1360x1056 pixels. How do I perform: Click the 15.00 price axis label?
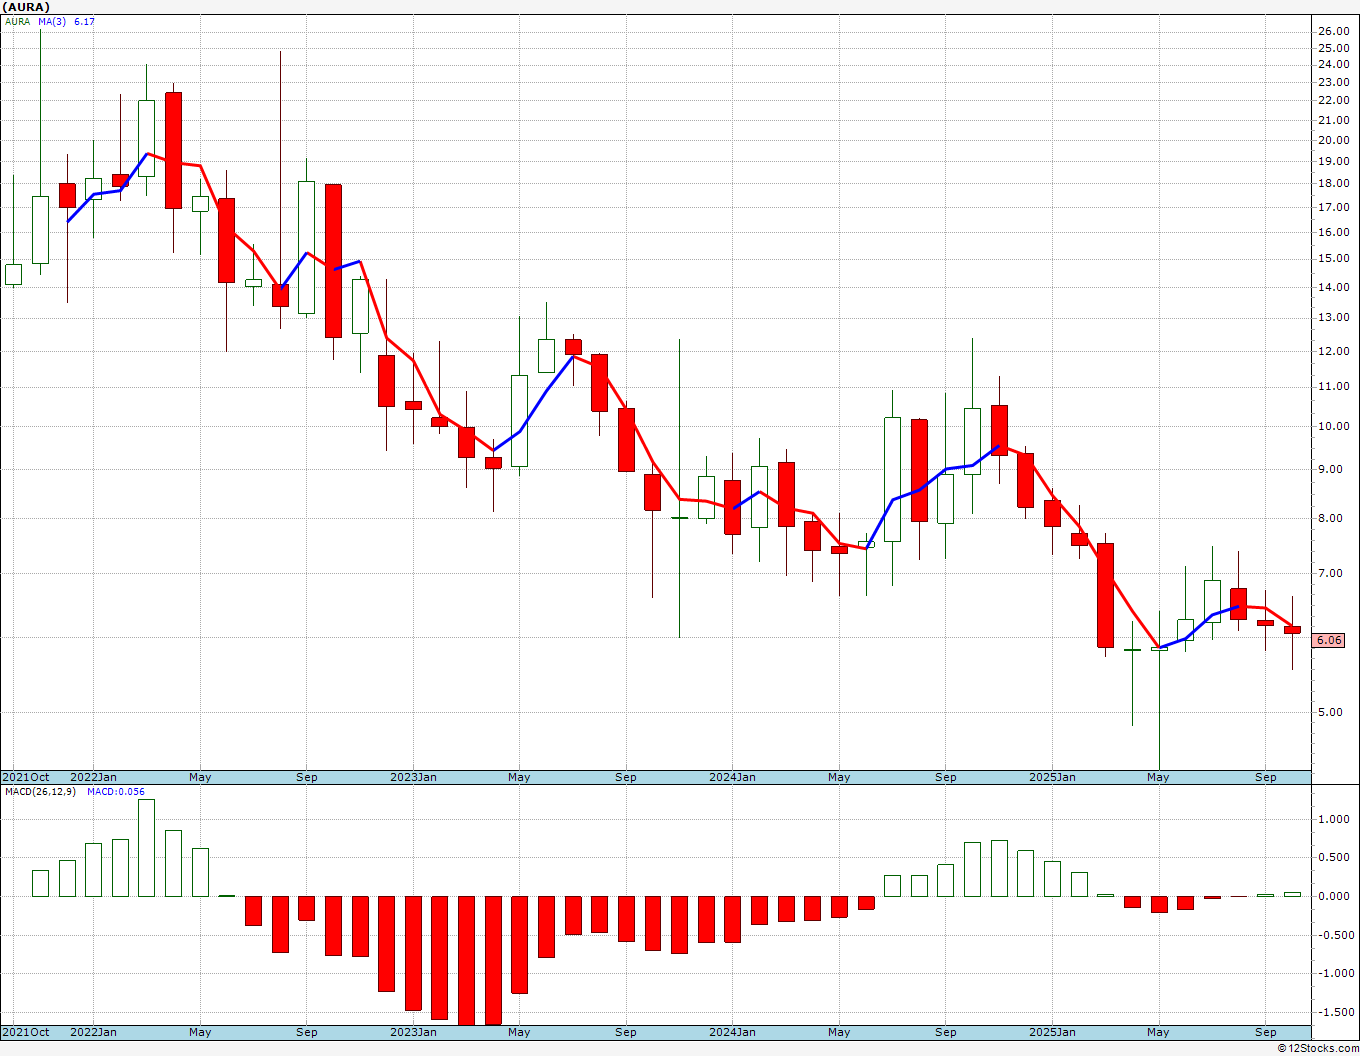[1333, 259]
